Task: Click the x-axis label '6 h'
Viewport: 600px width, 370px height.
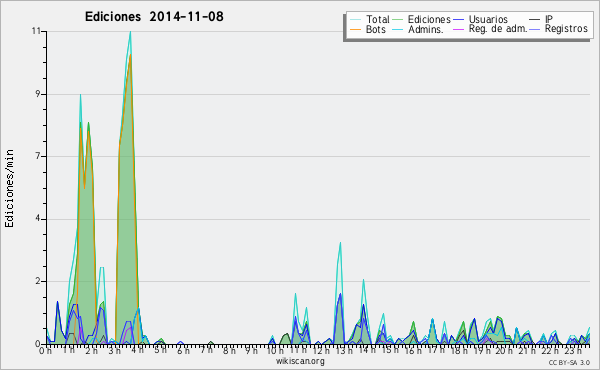Action: (x=183, y=350)
